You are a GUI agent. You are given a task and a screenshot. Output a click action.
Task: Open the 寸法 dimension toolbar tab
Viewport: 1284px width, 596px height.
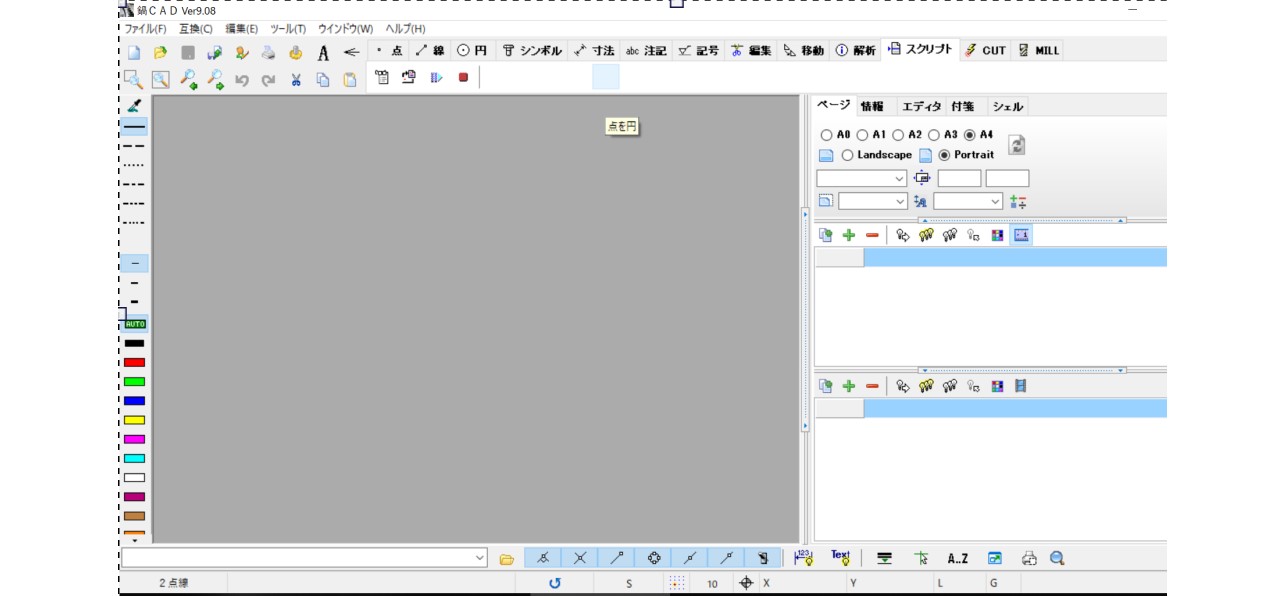coord(594,50)
